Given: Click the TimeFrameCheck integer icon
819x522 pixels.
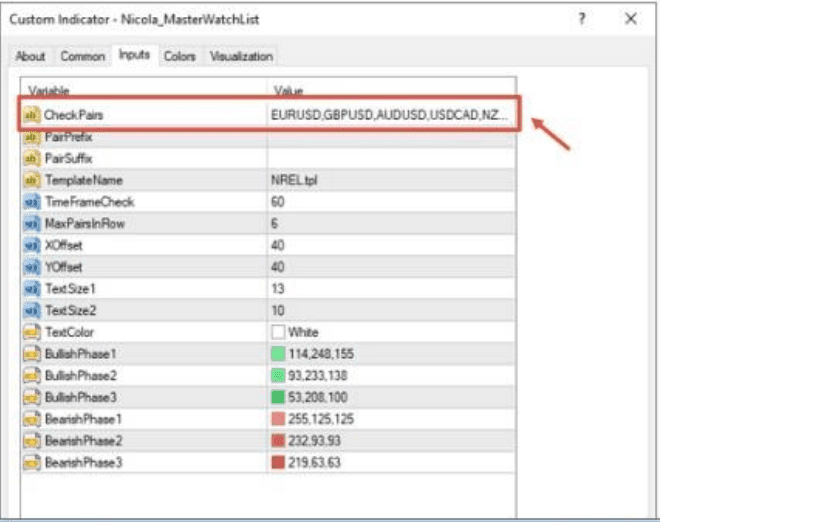Looking at the screenshot, I should tap(31, 202).
